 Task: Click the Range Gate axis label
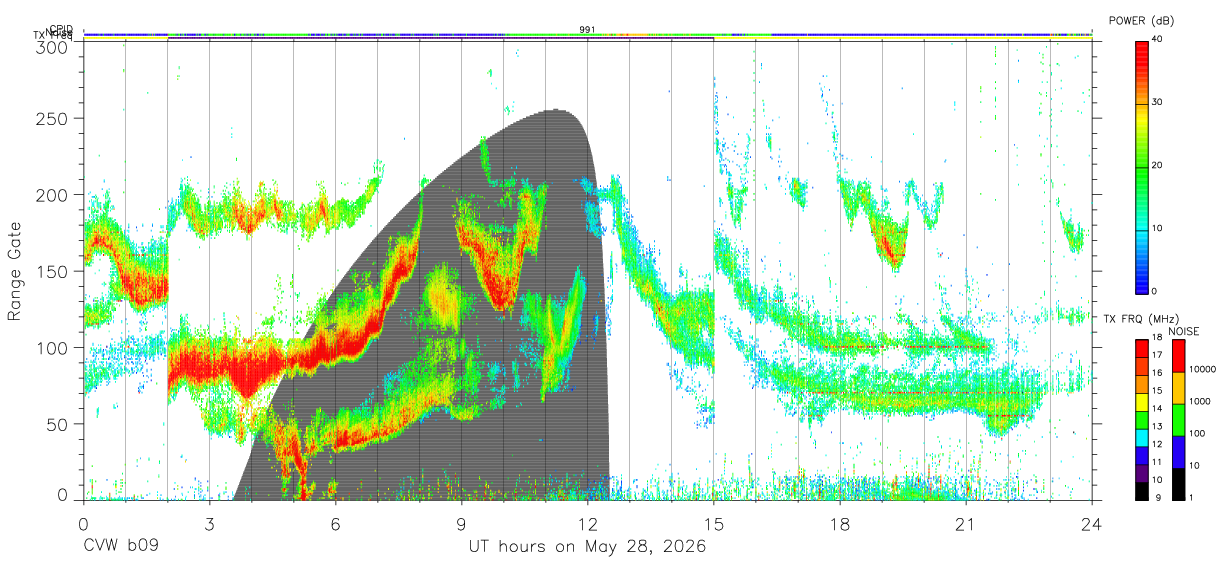15,272
